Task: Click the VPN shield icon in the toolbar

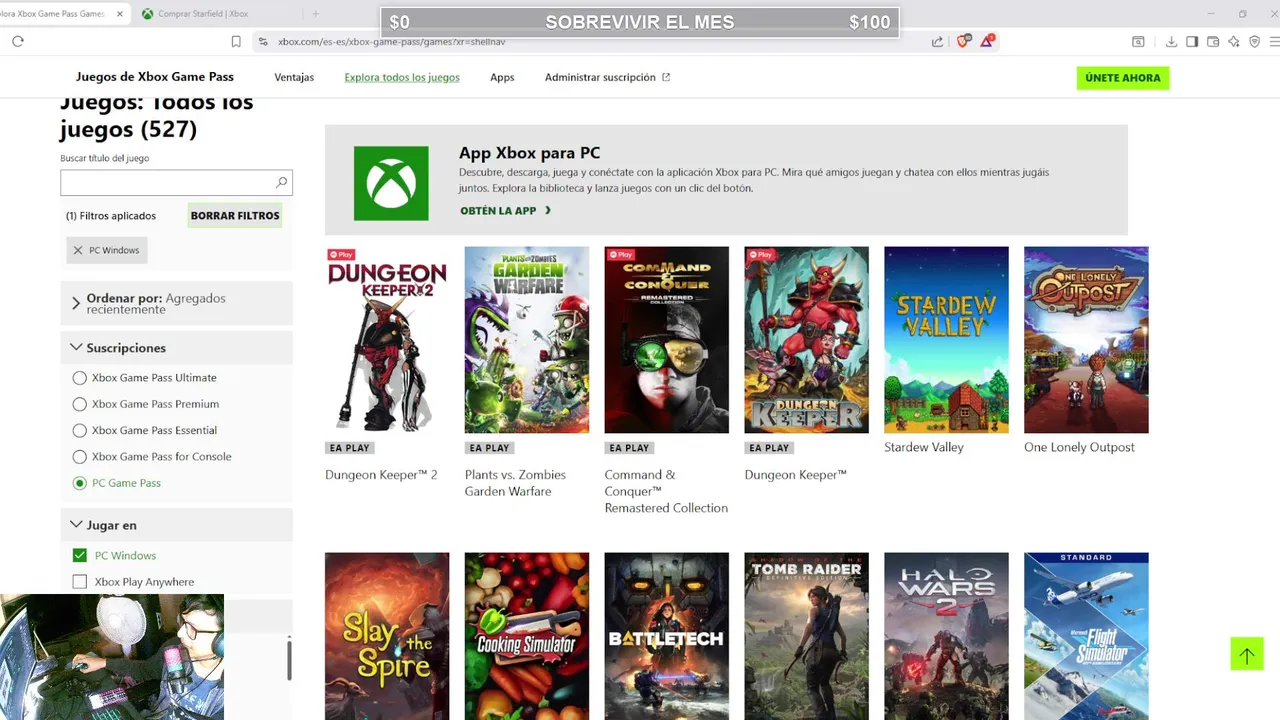Action: (x=1255, y=41)
